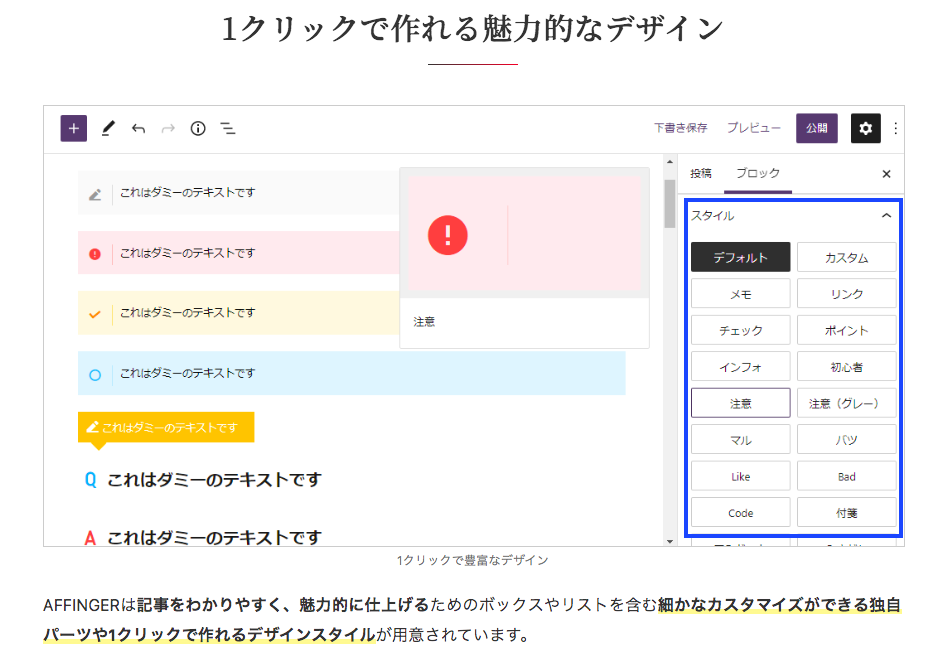Click the red A answer icon

[x=90, y=538]
